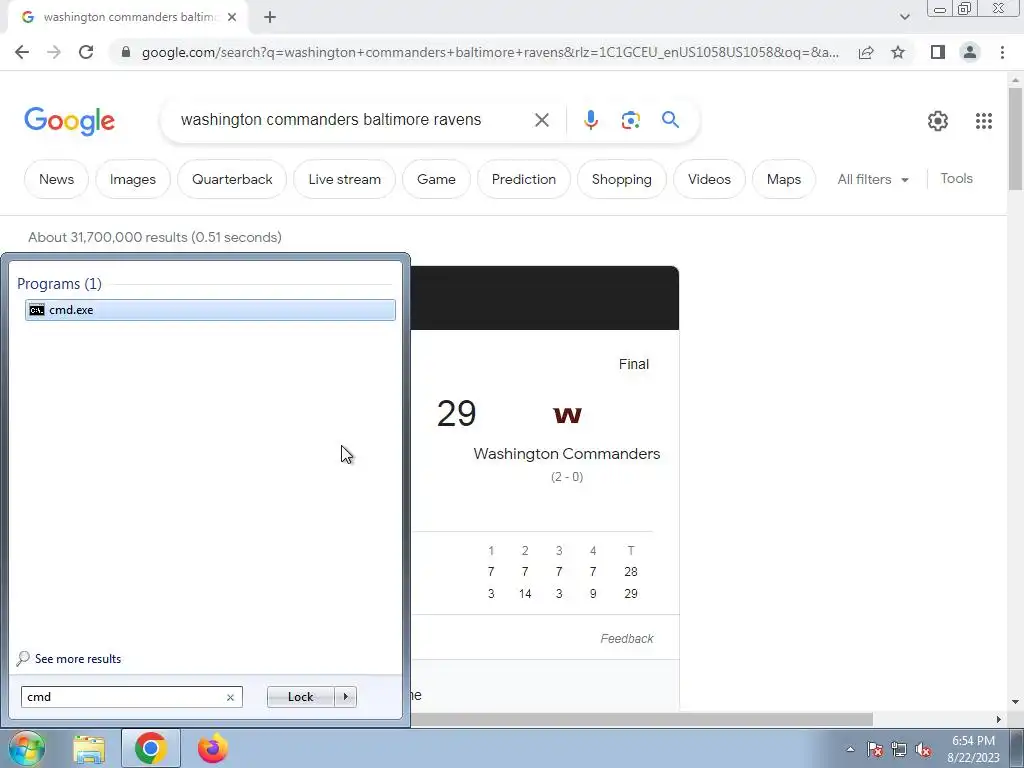The height and width of the screenshot is (768, 1024).
Task: Launch Firefox from the taskbar
Action: pyautogui.click(x=212, y=748)
